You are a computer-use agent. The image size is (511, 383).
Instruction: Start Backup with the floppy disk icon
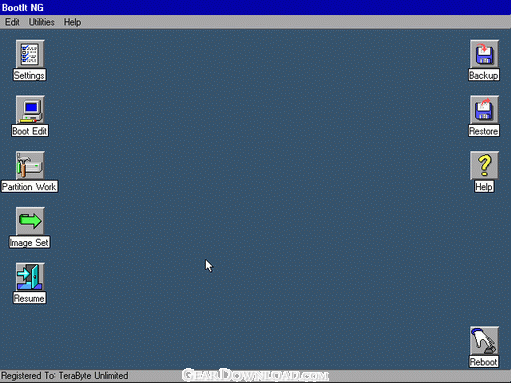(484, 54)
